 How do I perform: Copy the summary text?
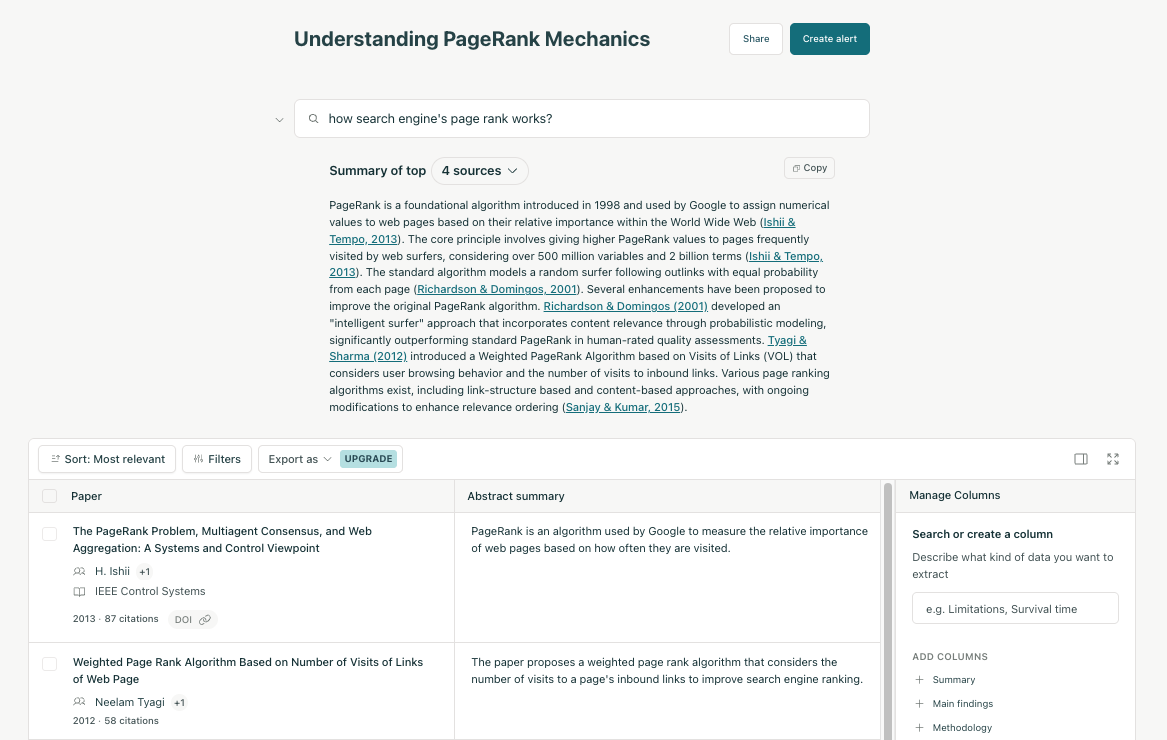pyautogui.click(x=809, y=168)
